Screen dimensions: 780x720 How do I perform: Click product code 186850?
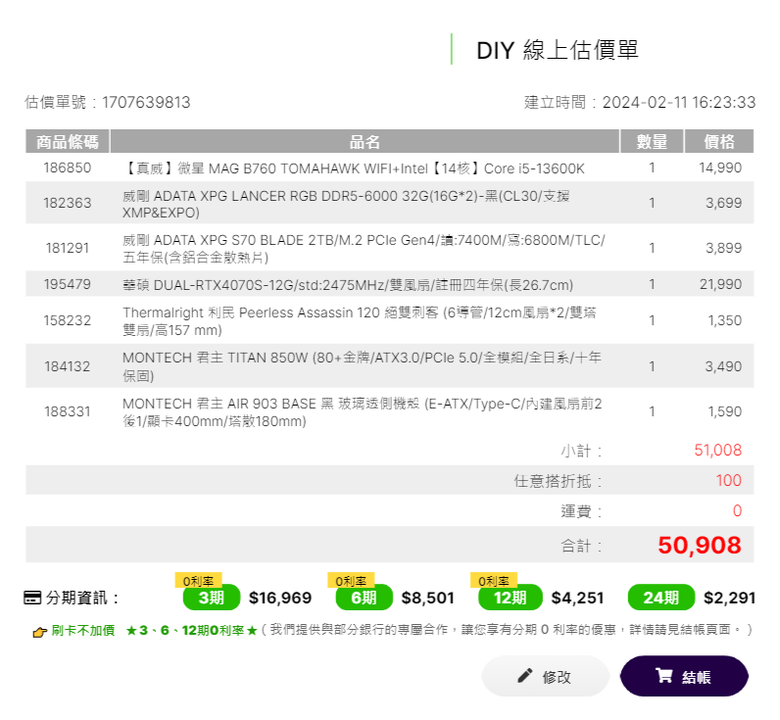(67, 168)
